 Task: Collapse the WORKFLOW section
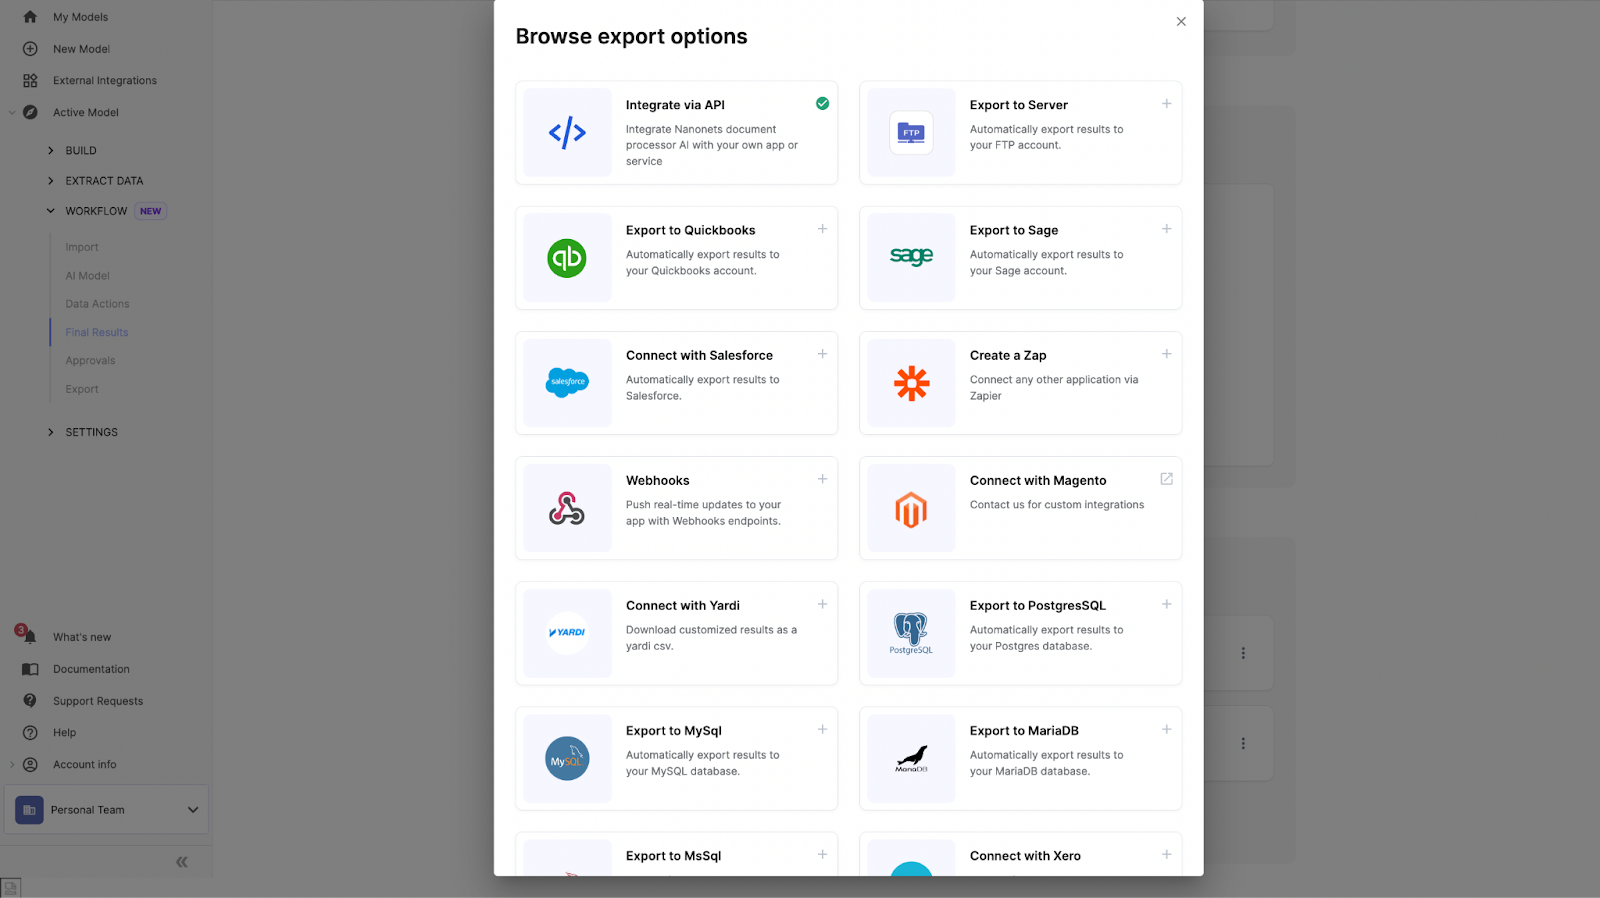51,211
